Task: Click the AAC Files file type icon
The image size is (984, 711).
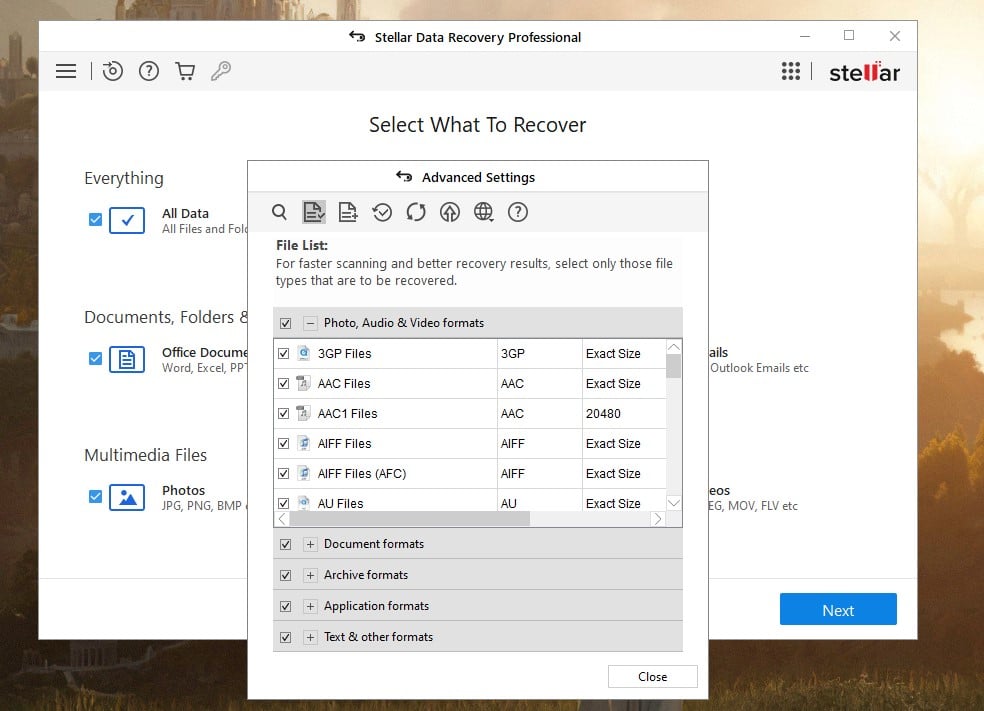Action: coord(304,383)
